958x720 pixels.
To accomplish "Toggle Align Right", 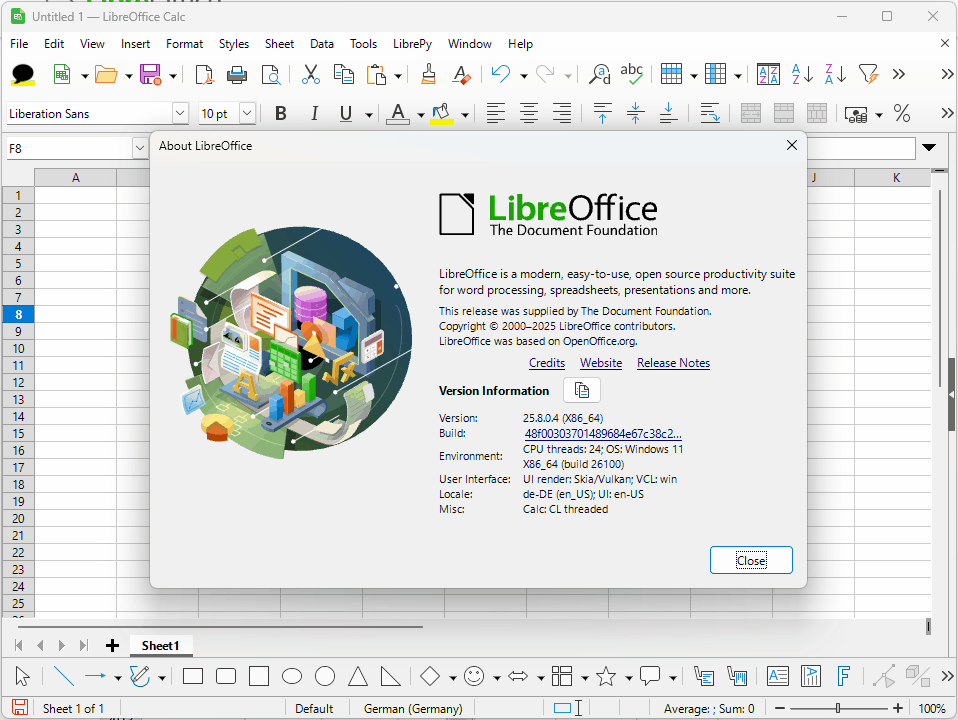I will click(562, 114).
